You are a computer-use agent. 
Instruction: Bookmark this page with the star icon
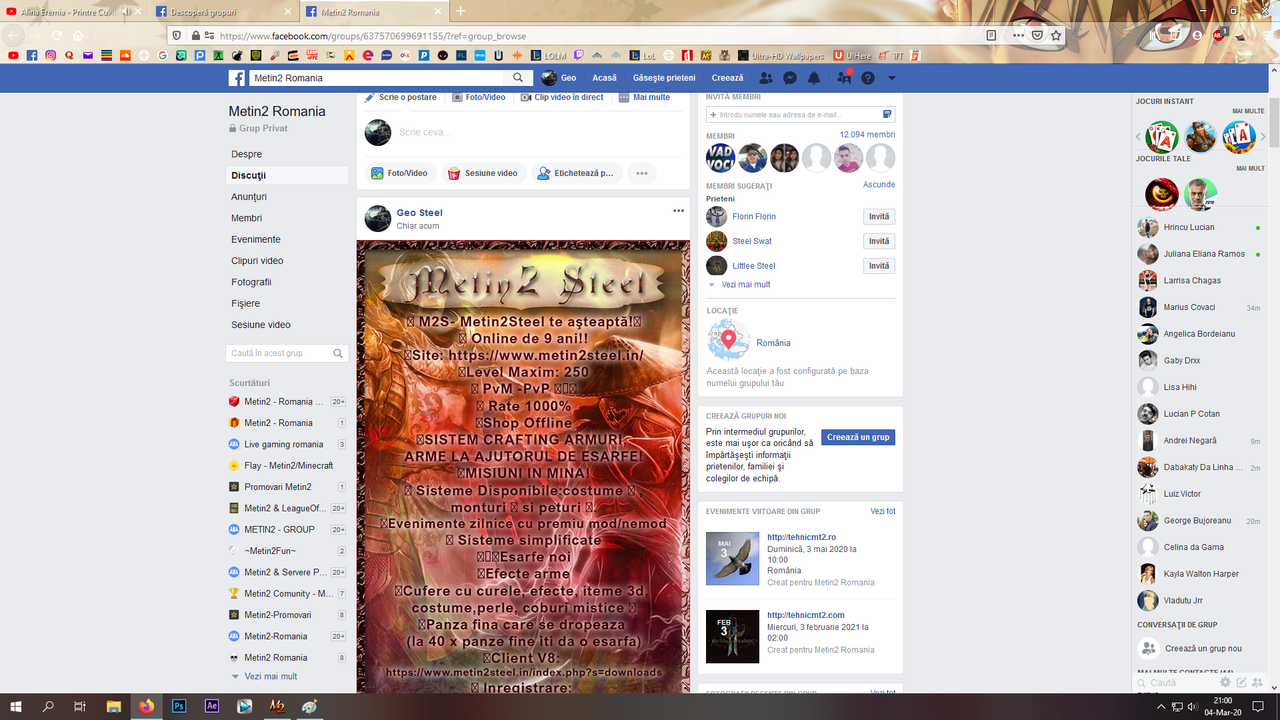pos(1056,35)
